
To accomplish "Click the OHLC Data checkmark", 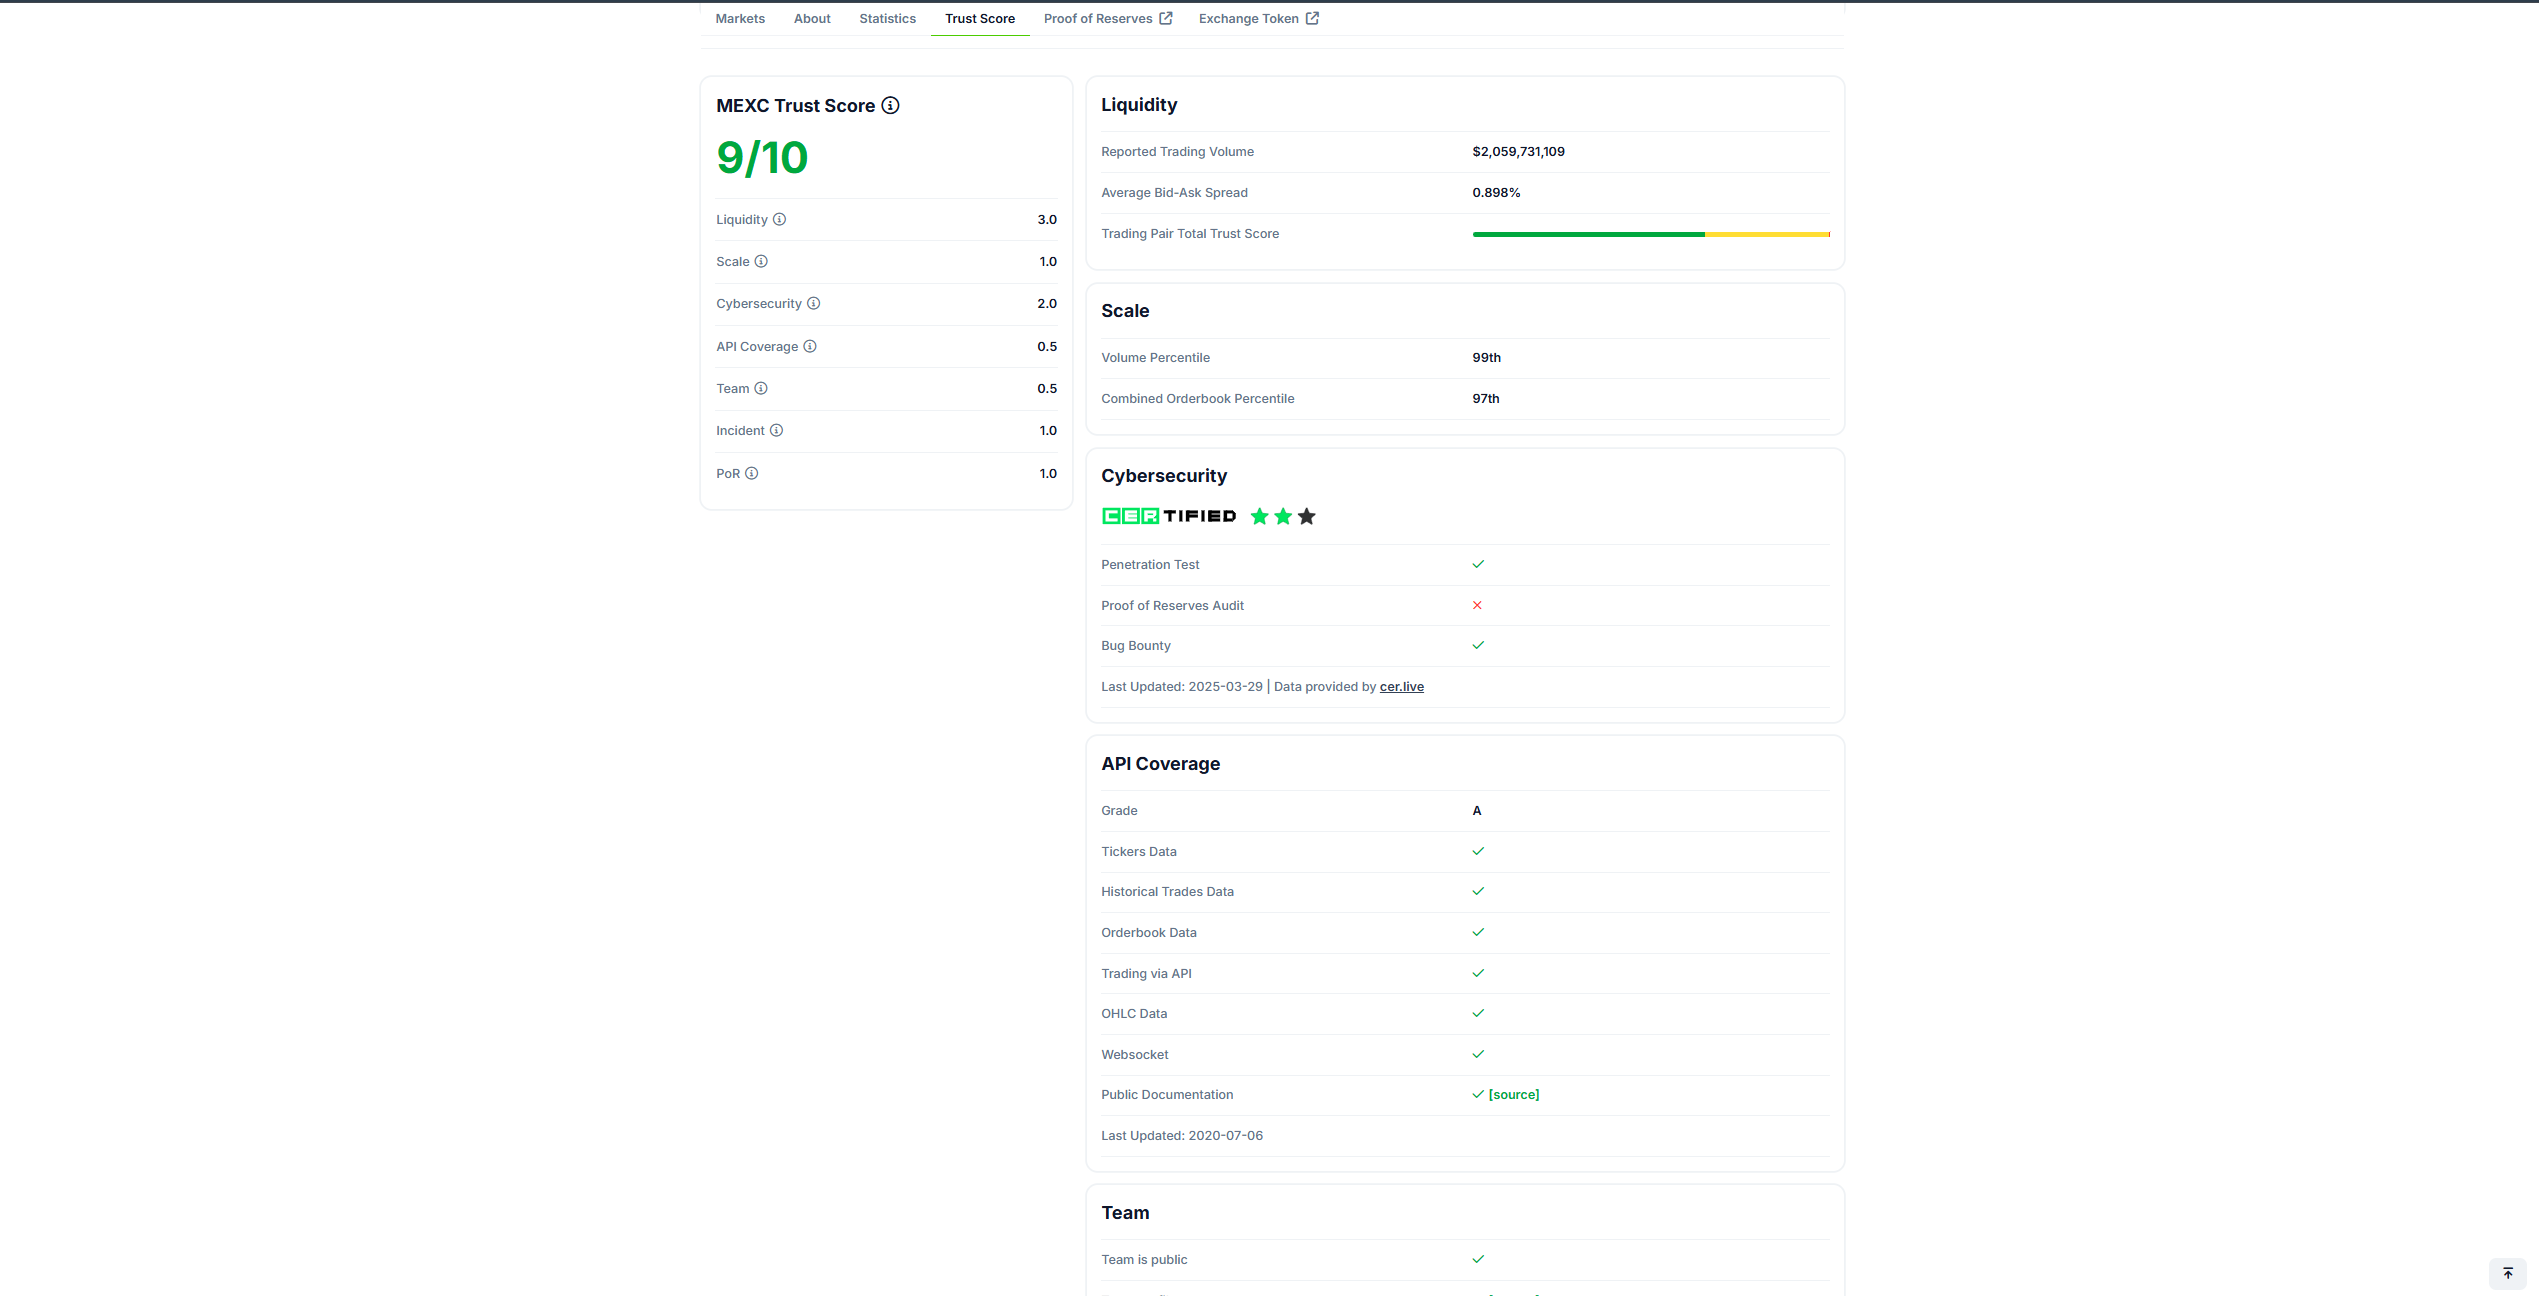I will (1478, 1013).
